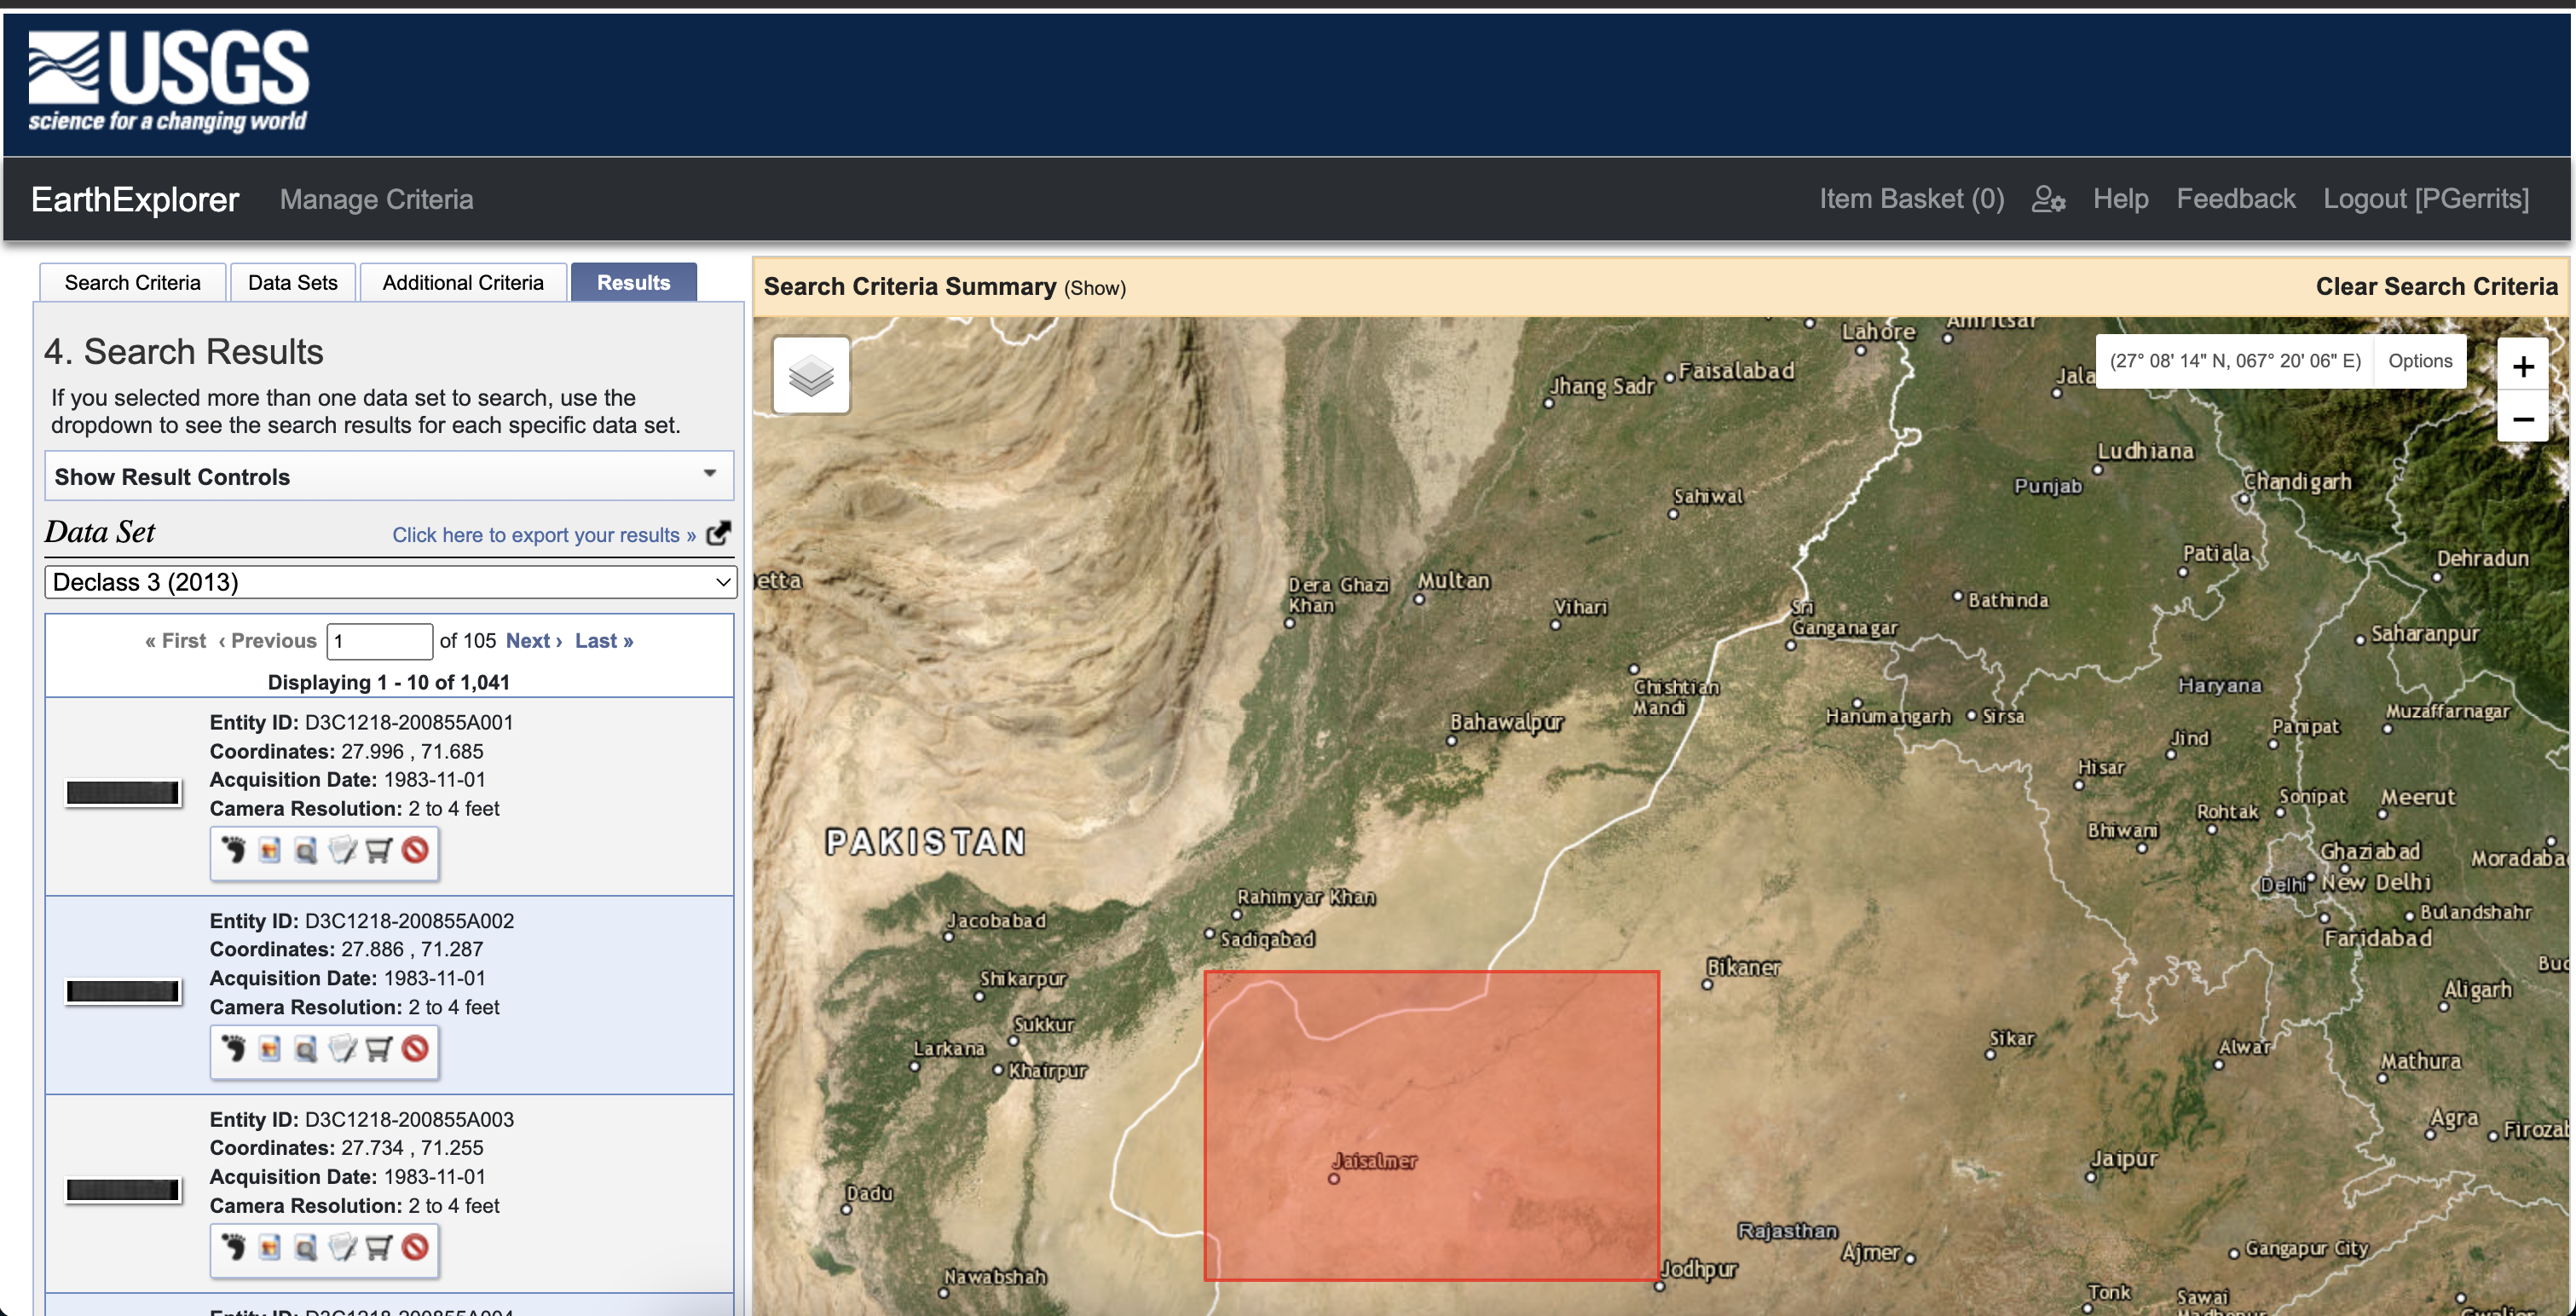Focus the page number input field
This screenshot has height=1316, width=2576.
point(380,641)
